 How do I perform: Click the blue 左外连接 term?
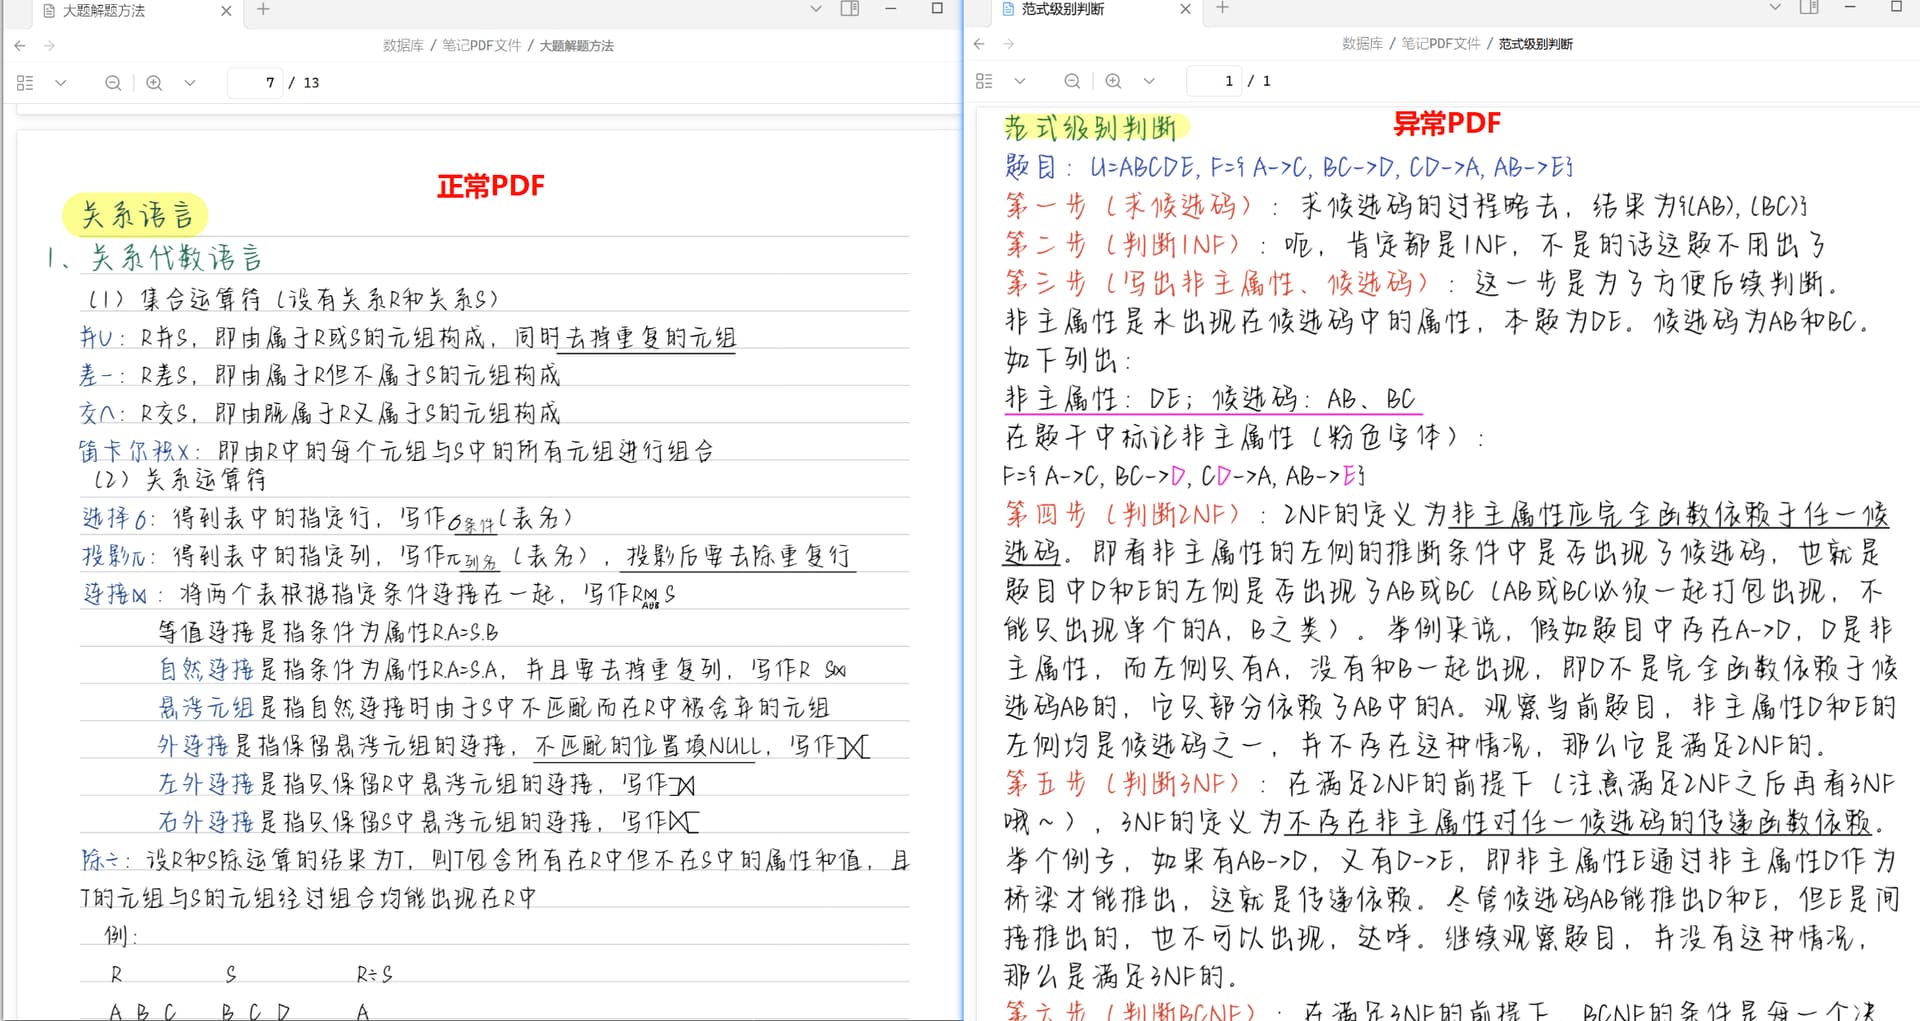[x=207, y=784]
